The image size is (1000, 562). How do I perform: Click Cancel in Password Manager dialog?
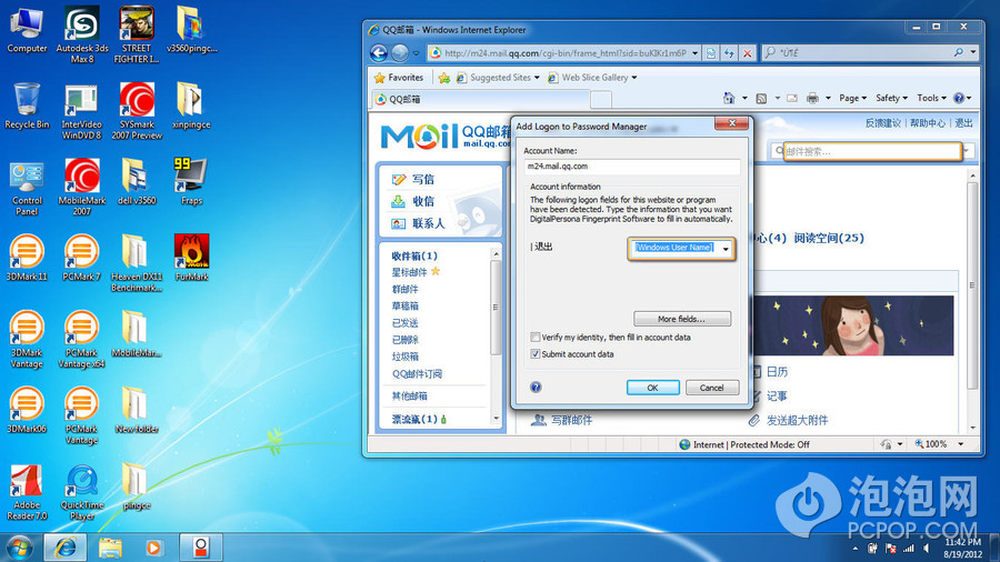tap(712, 387)
